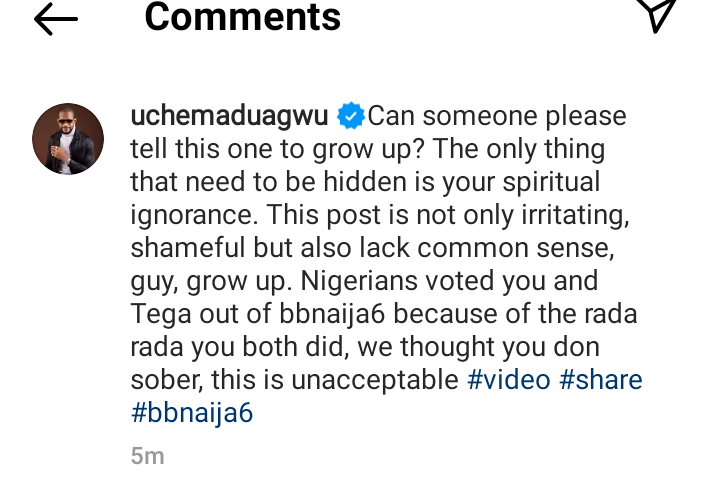Open the #share hashtag
Viewport: 720px width, 484px height.
[601, 380]
